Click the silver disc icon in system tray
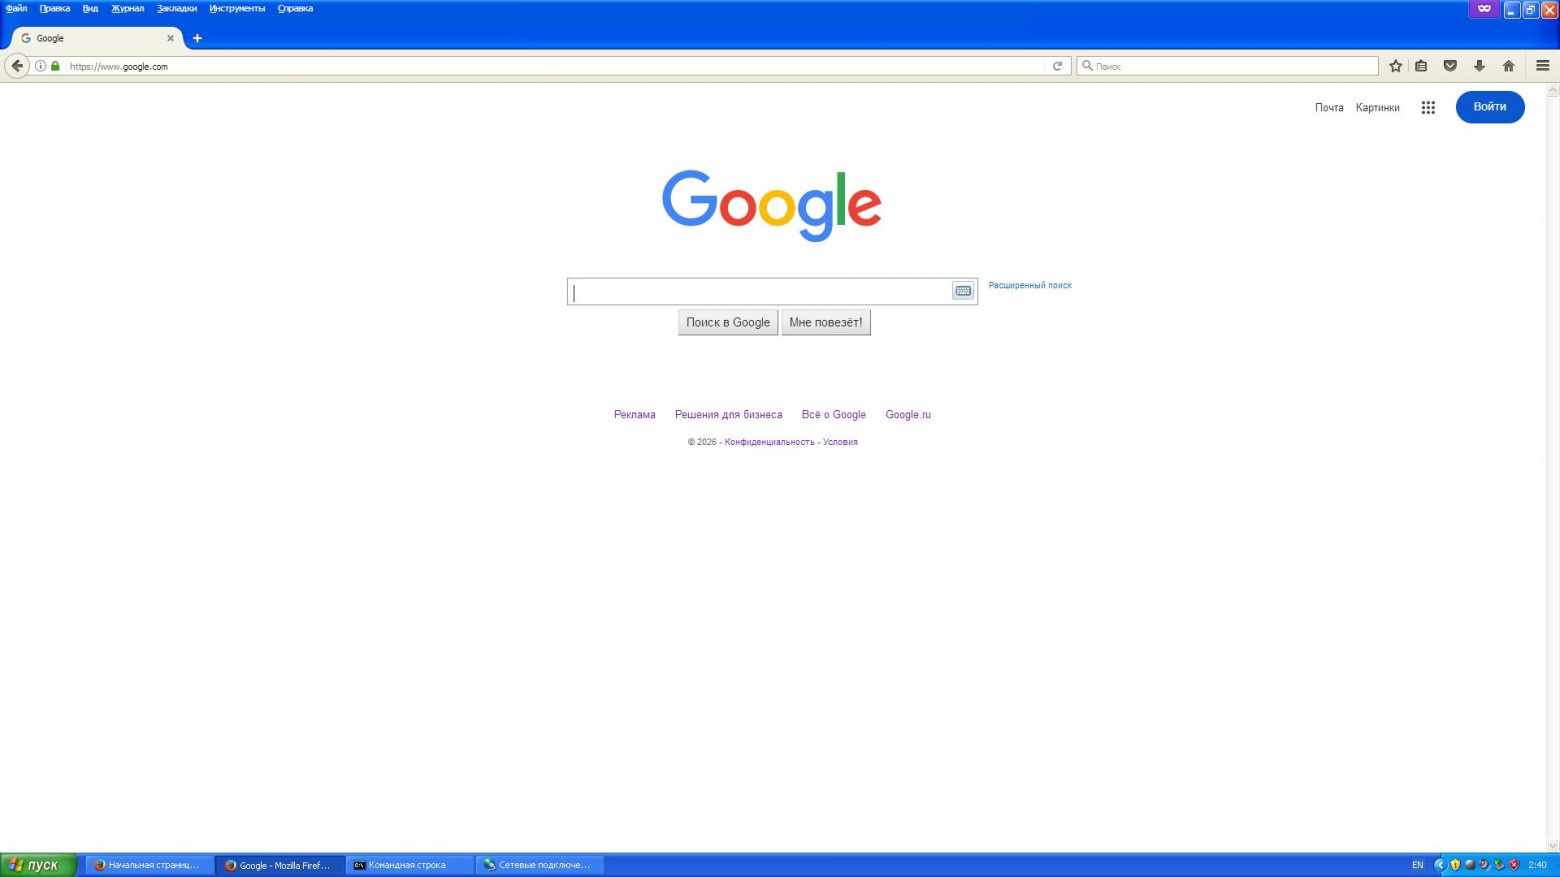The height and width of the screenshot is (877, 1560). point(1485,865)
